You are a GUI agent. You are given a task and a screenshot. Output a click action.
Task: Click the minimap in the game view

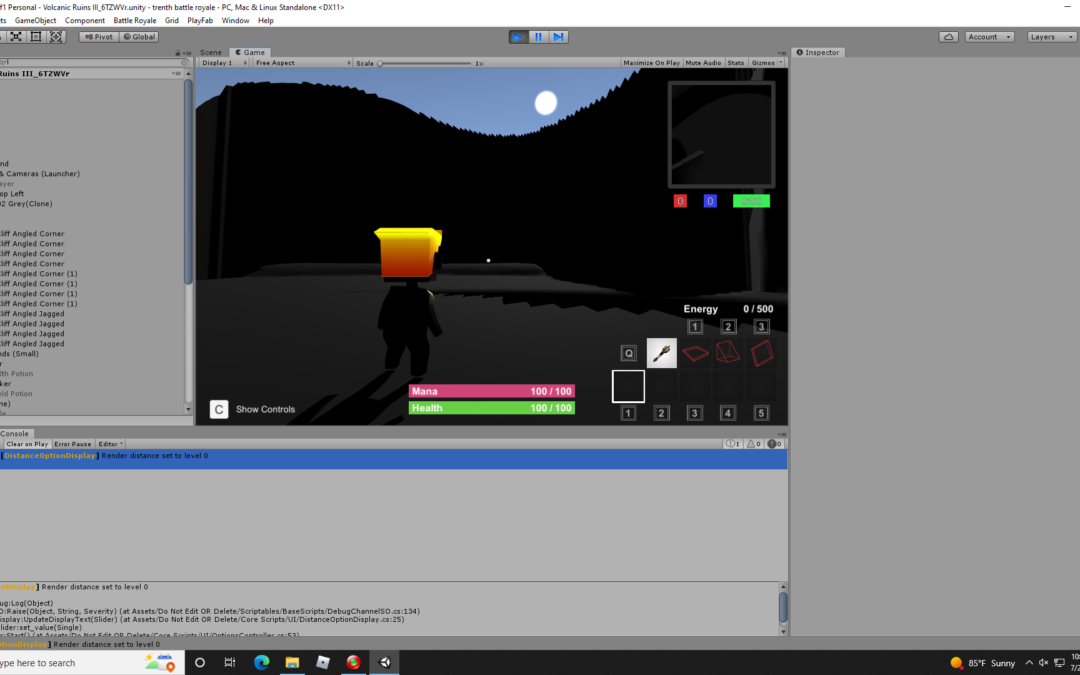tap(721, 134)
